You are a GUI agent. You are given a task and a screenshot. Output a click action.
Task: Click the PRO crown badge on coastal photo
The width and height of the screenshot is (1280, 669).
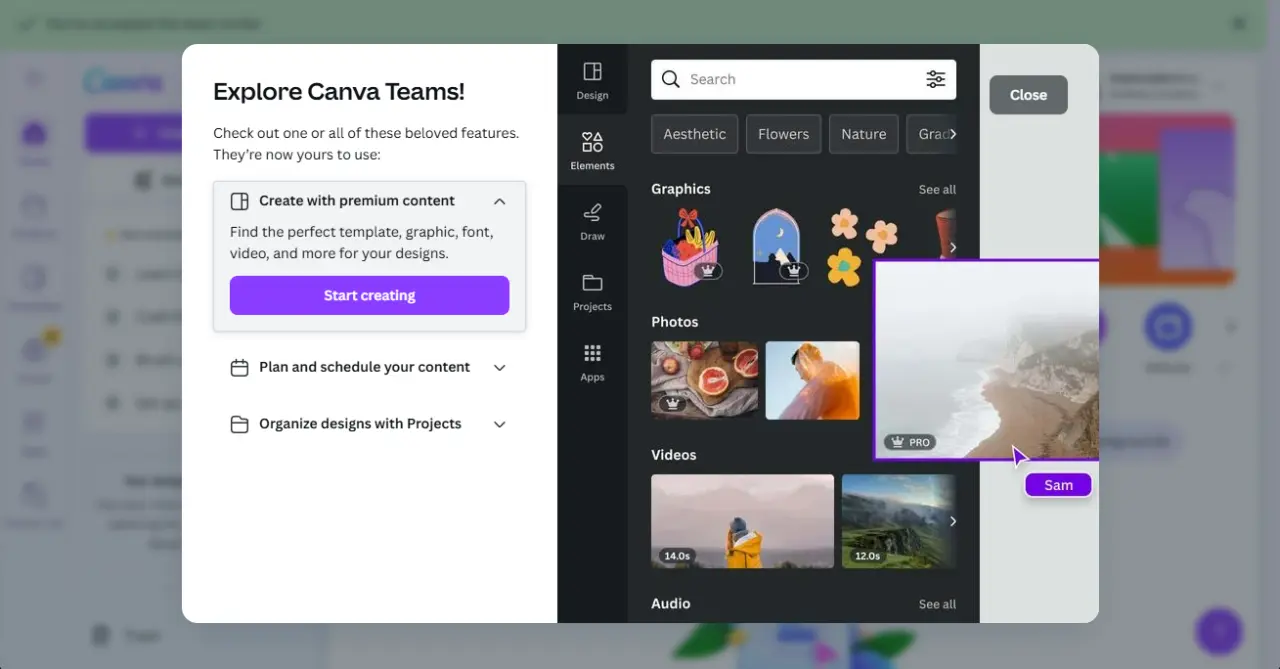coord(909,442)
